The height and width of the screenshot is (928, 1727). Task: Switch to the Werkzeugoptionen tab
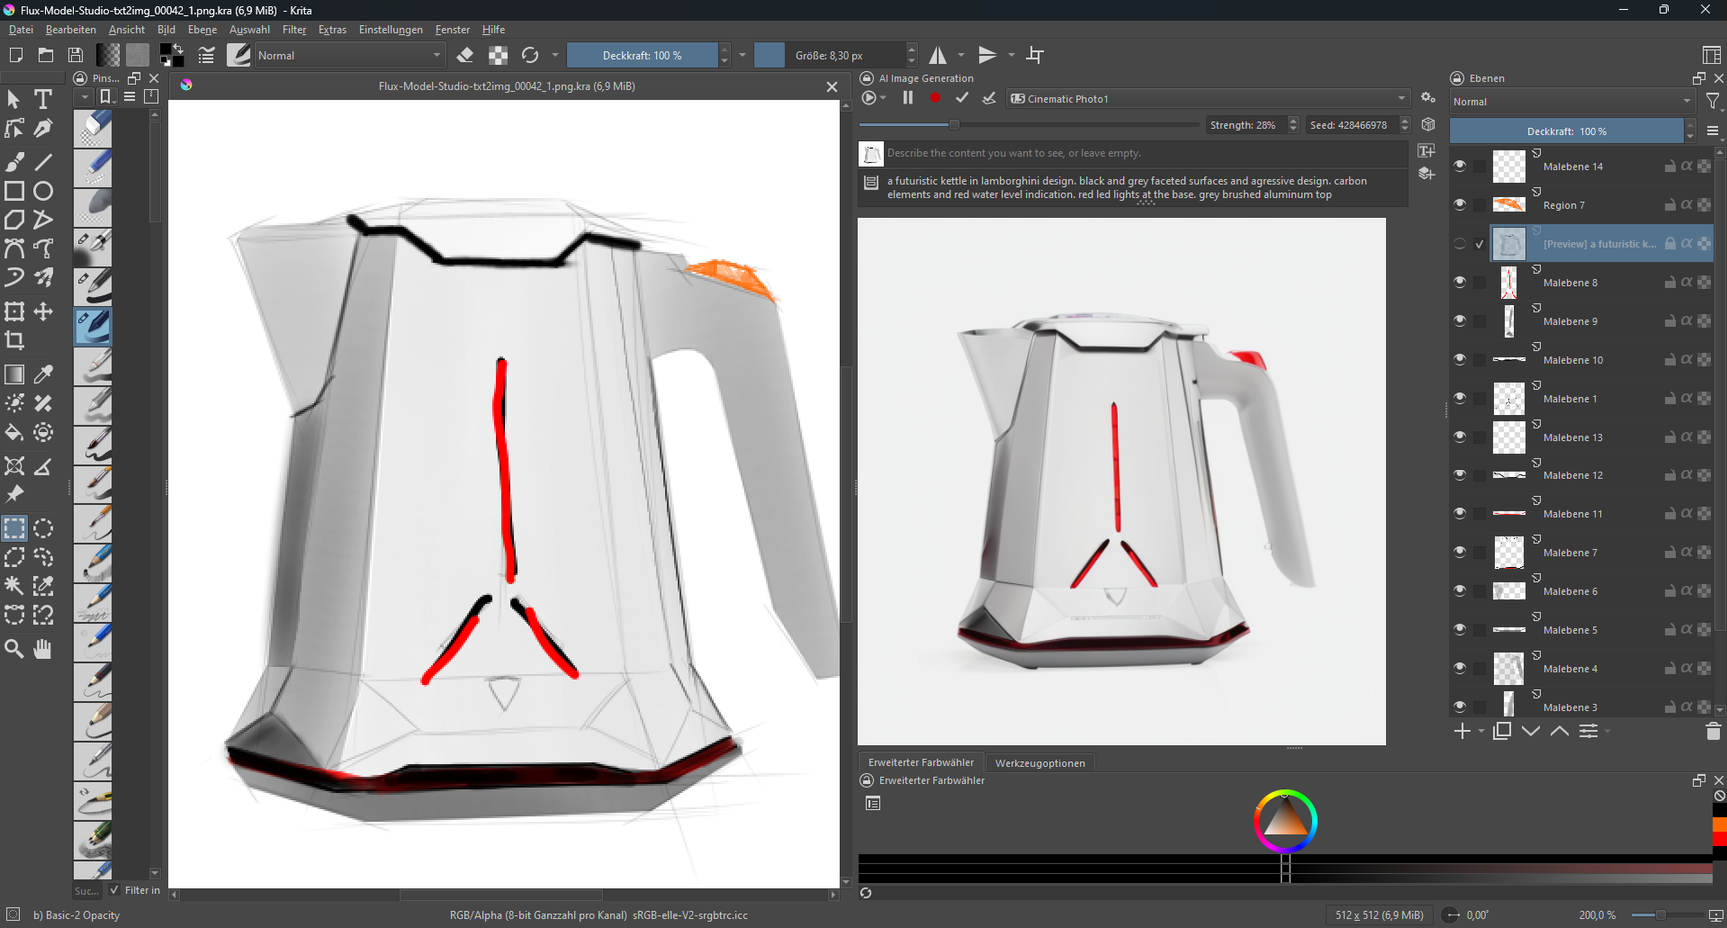[1039, 763]
